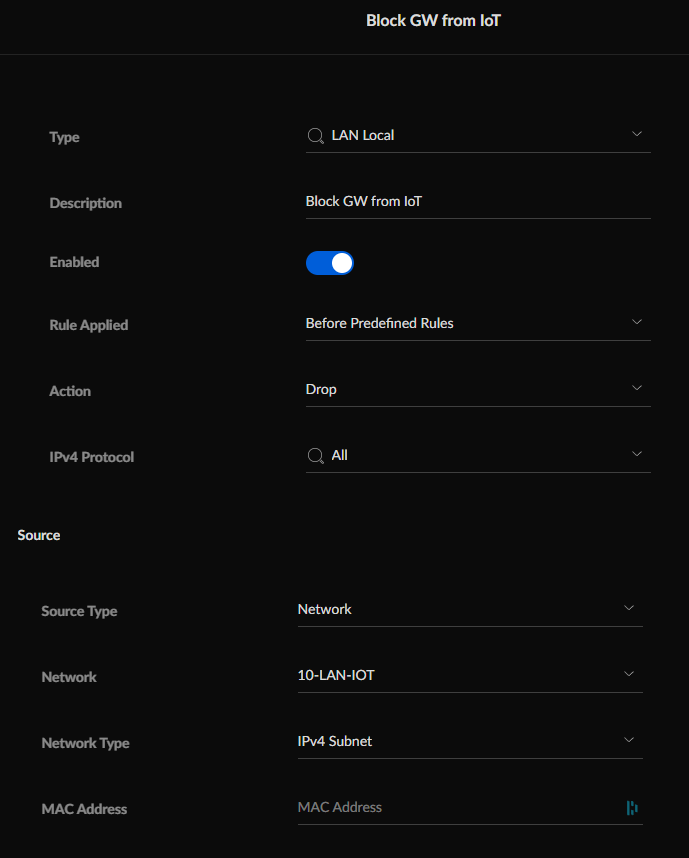Open the Source Type dropdown
This screenshot has height=858, width=689.
click(x=470, y=610)
